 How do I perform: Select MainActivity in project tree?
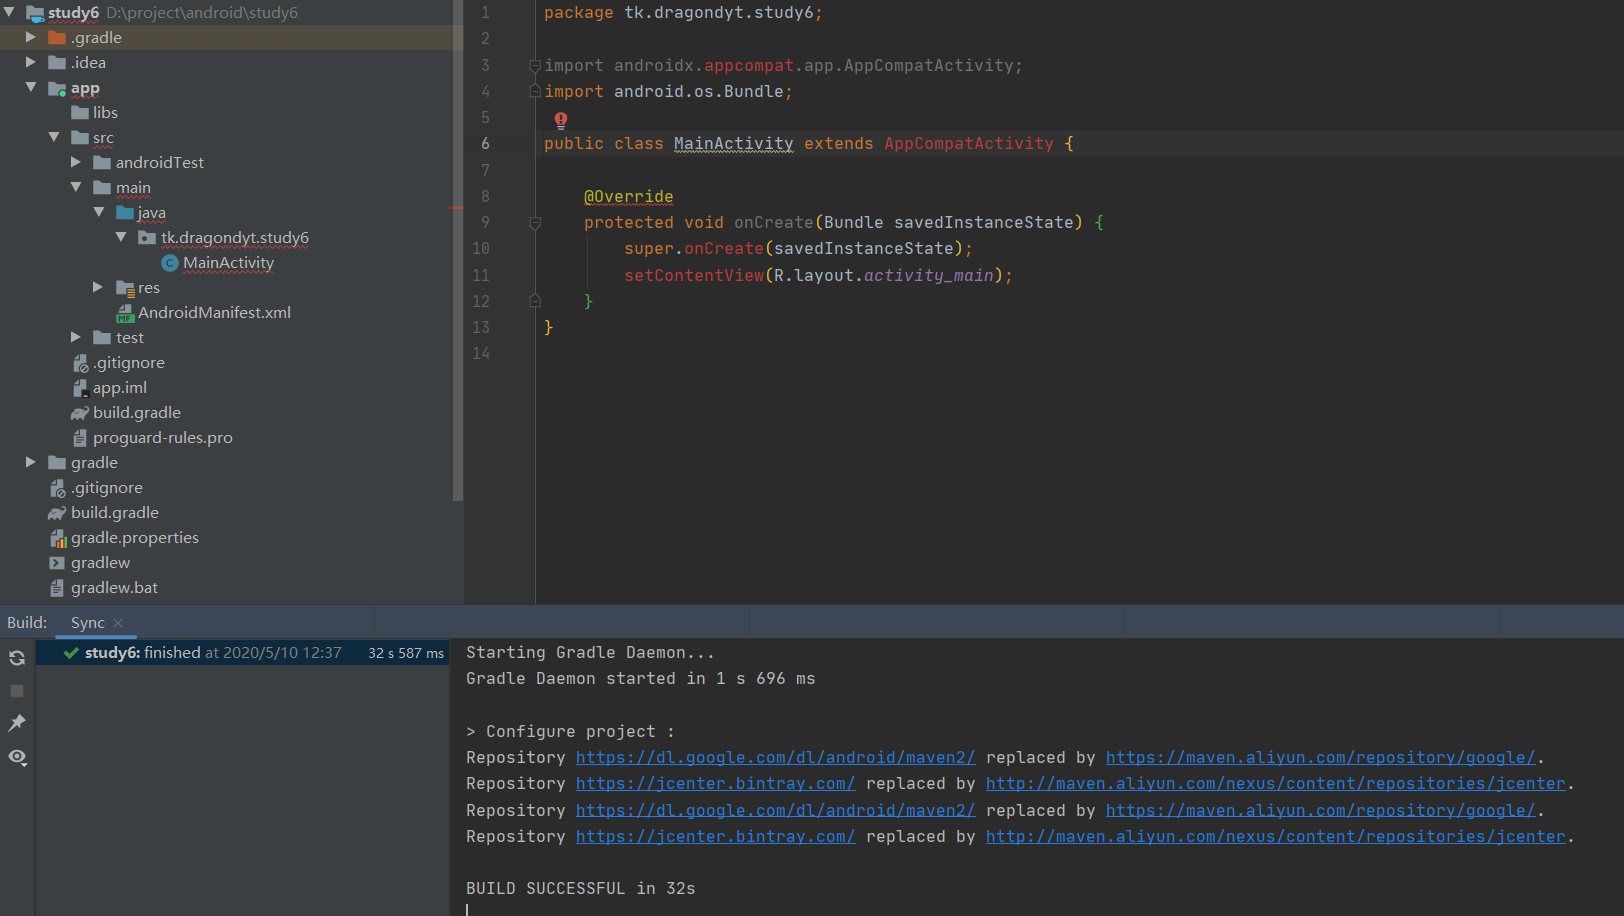coord(228,263)
